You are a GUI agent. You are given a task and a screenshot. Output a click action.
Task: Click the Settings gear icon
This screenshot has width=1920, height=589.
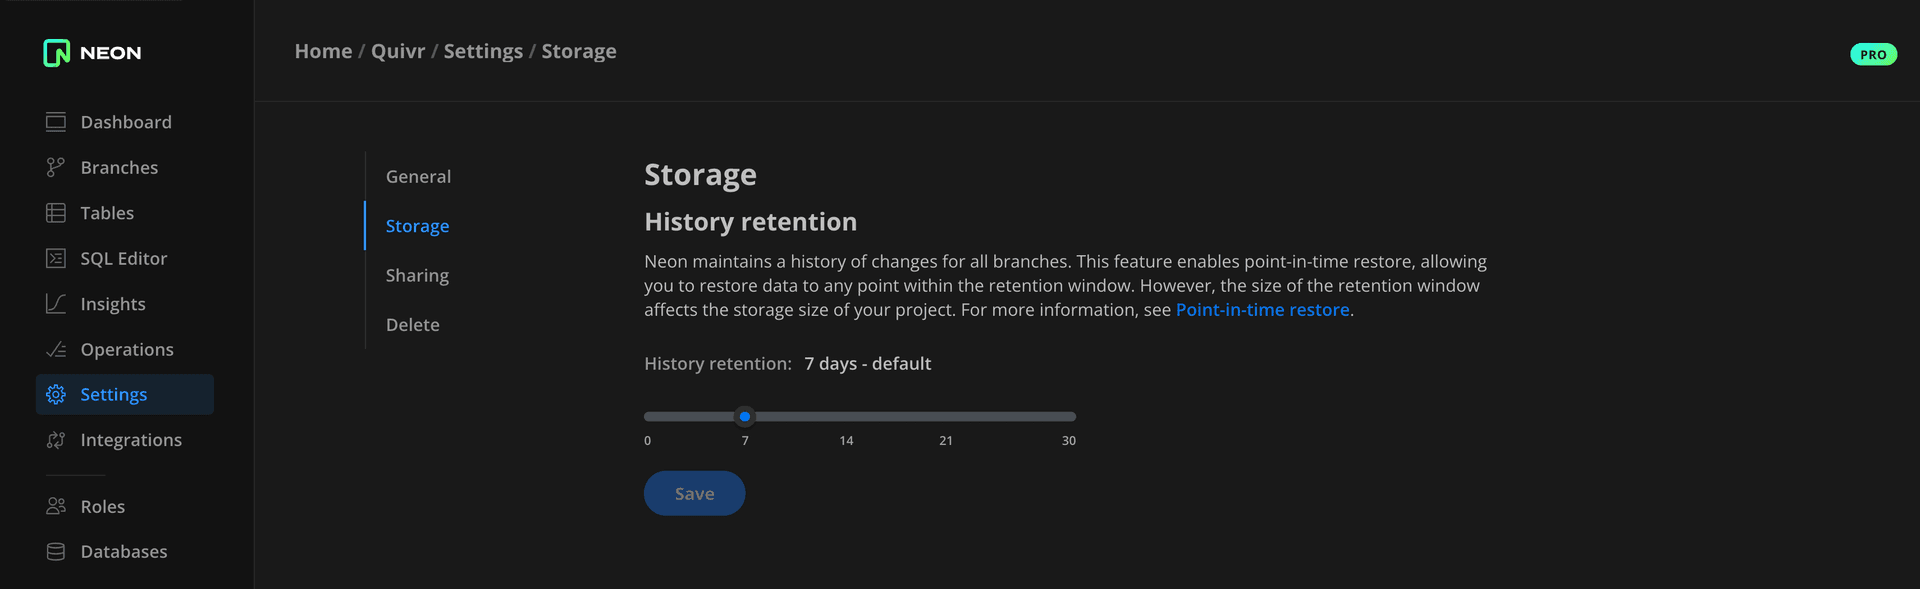coord(57,394)
